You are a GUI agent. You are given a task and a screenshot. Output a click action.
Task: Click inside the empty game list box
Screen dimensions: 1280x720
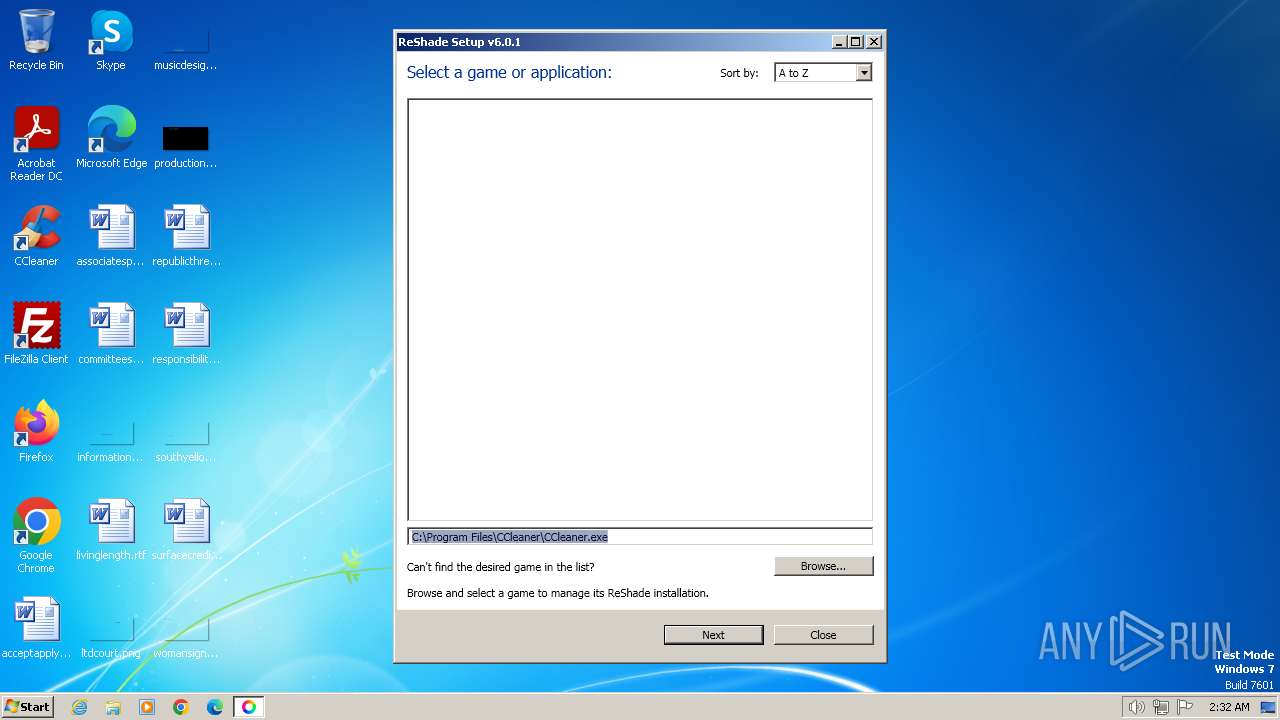[x=640, y=310]
